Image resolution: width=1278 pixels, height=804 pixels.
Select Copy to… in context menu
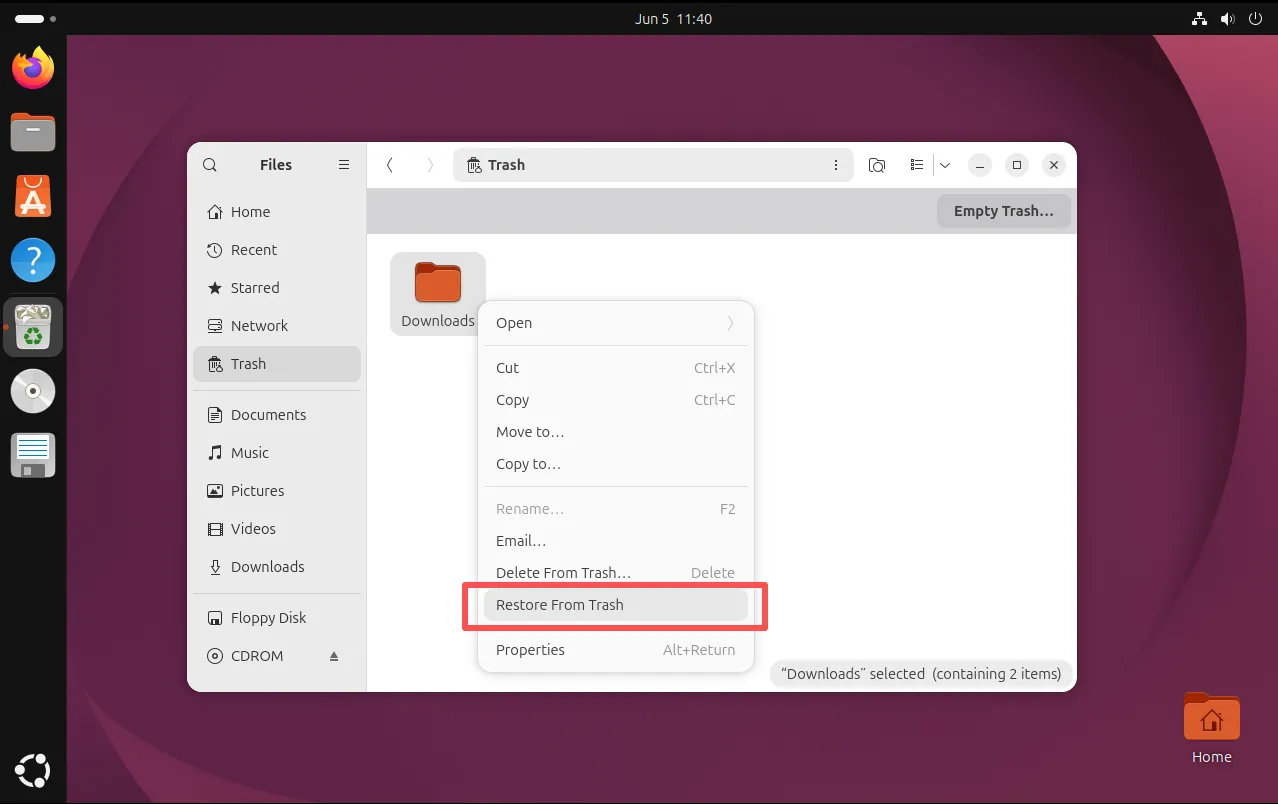pyautogui.click(x=615, y=464)
